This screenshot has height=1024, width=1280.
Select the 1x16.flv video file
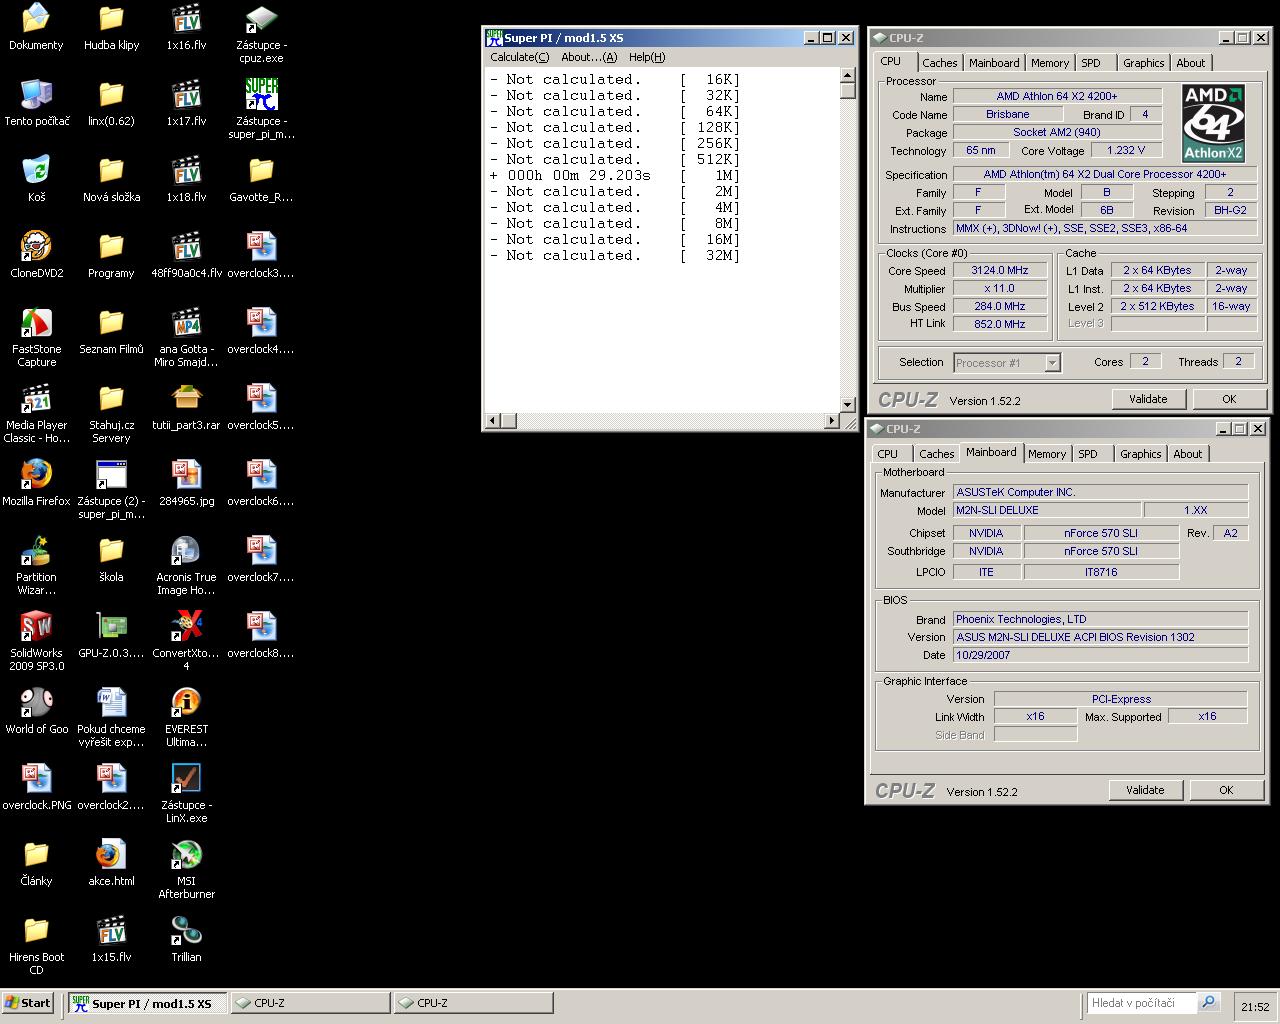[186, 28]
